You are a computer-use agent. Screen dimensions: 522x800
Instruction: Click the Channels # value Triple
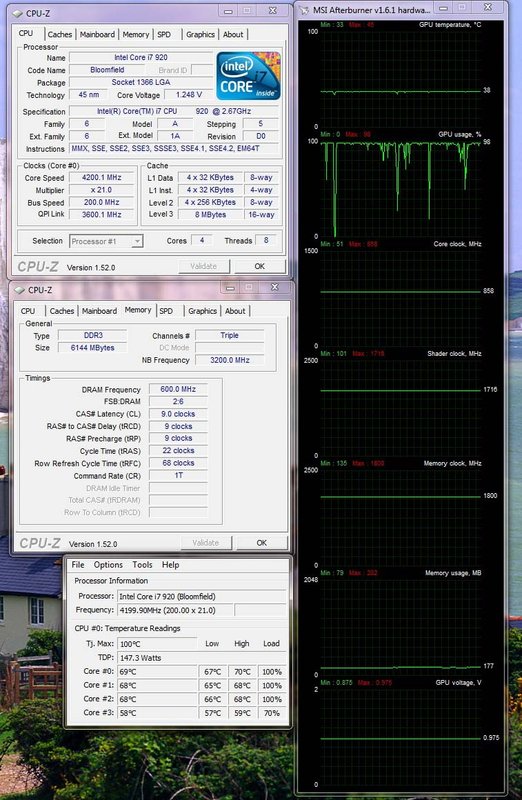click(x=230, y=336)
